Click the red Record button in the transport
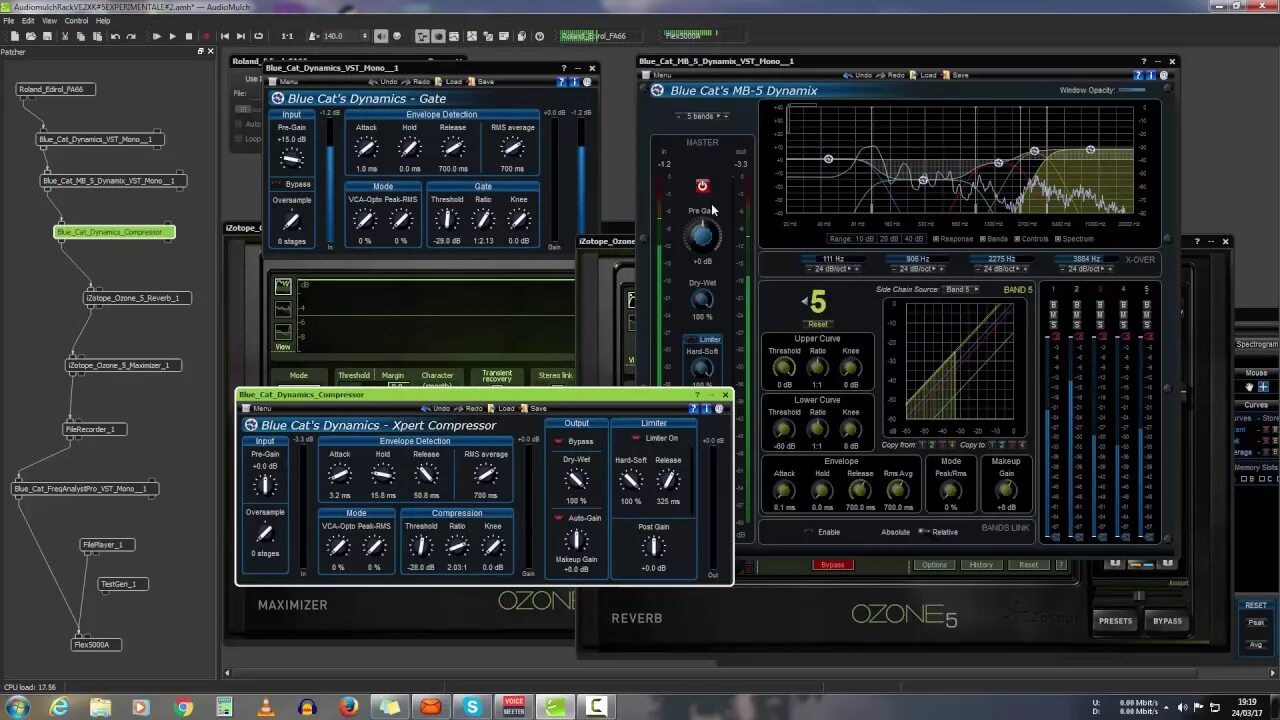Viewport: 1280px width, 720px height. point(206,36)
